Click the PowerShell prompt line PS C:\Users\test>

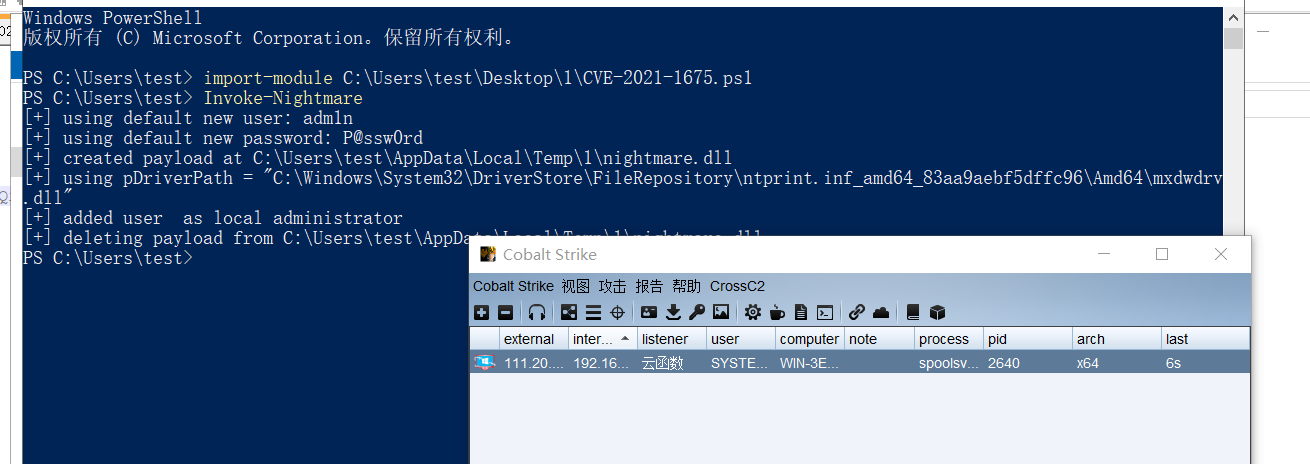pyautogui.click(x=108, y=258)
